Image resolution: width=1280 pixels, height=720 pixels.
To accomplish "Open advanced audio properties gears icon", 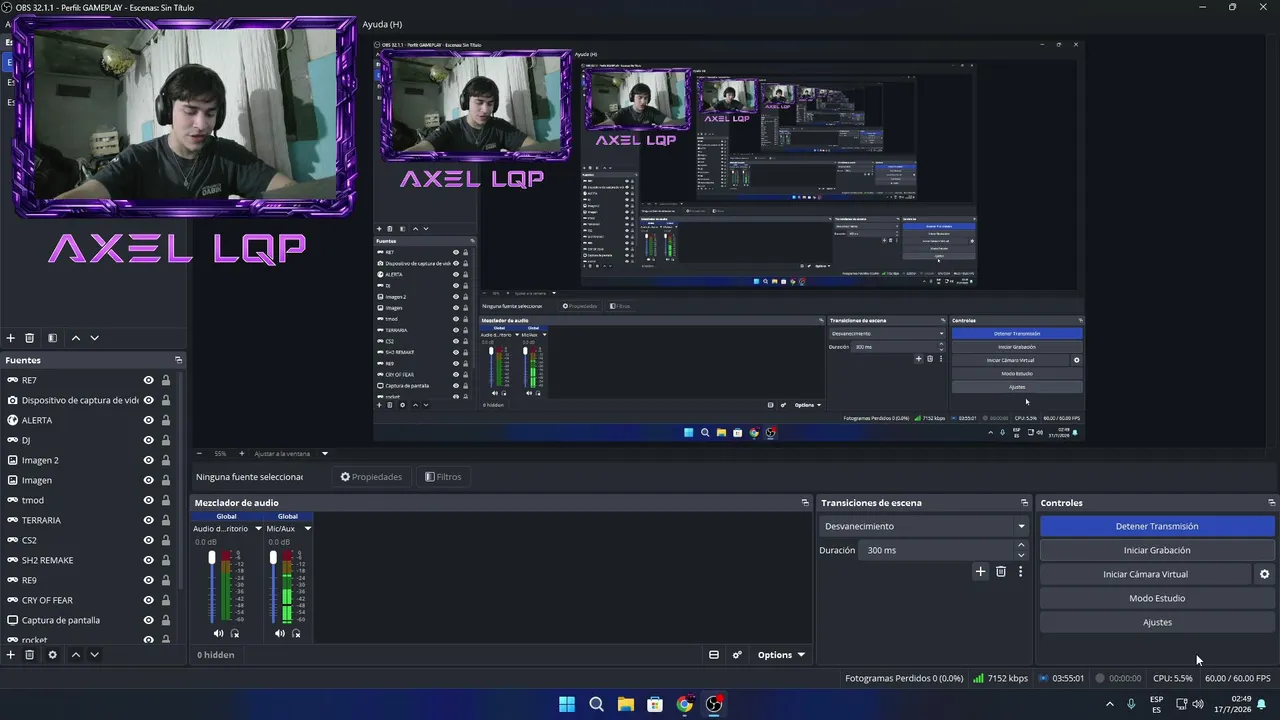I will coord(737,655).
